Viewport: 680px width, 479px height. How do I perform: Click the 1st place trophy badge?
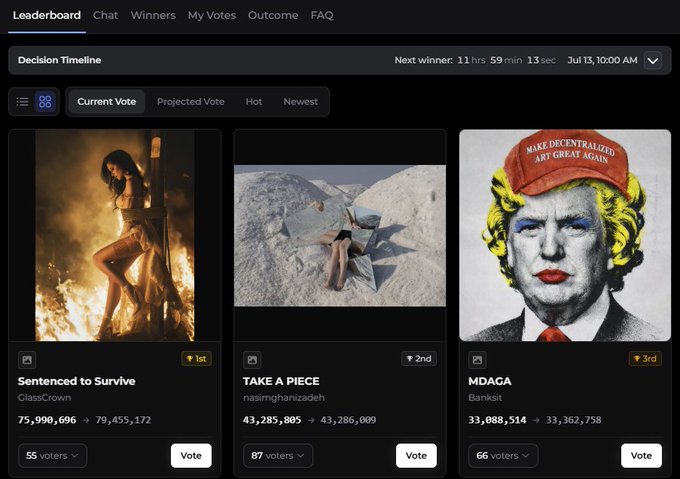[196, 358]
